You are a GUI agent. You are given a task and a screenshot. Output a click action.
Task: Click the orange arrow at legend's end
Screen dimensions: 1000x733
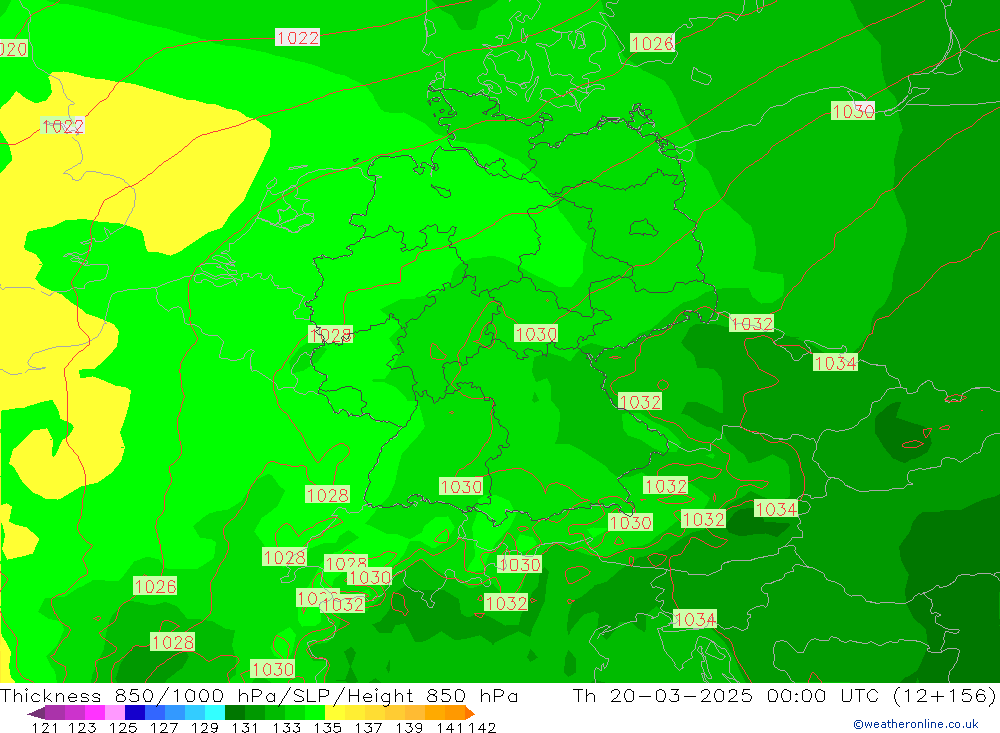470,713
